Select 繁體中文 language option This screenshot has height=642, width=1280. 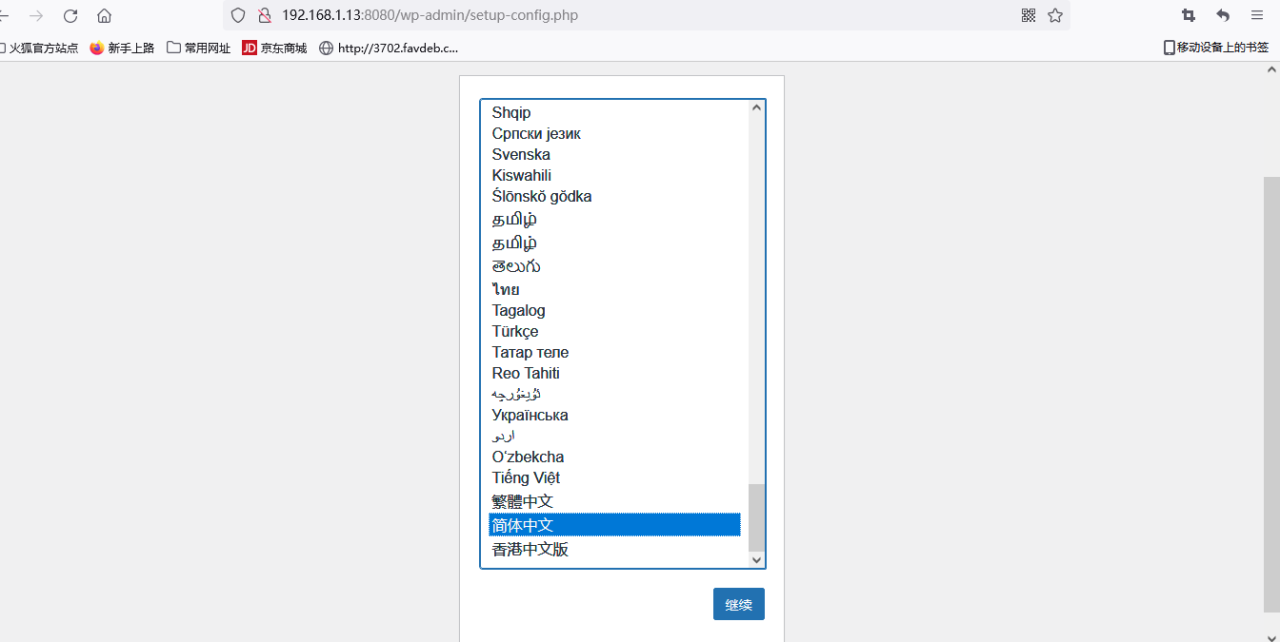[614, 501]
